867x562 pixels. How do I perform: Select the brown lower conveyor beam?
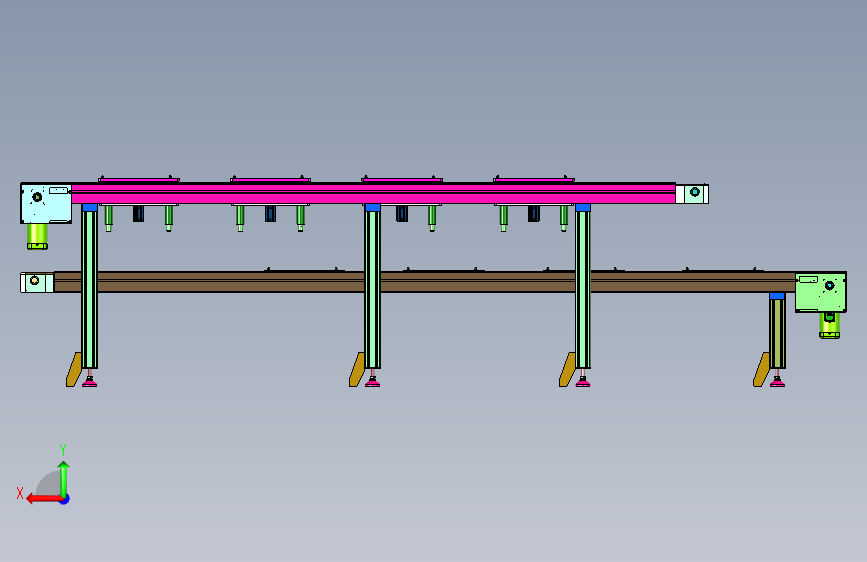click(x=425, y=282)
